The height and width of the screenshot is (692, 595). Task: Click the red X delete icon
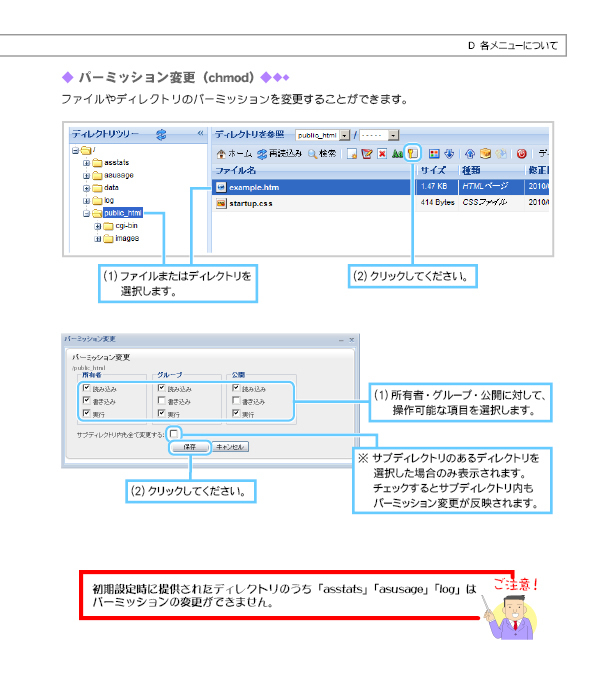pyautogui.click(x=382, y=154)
